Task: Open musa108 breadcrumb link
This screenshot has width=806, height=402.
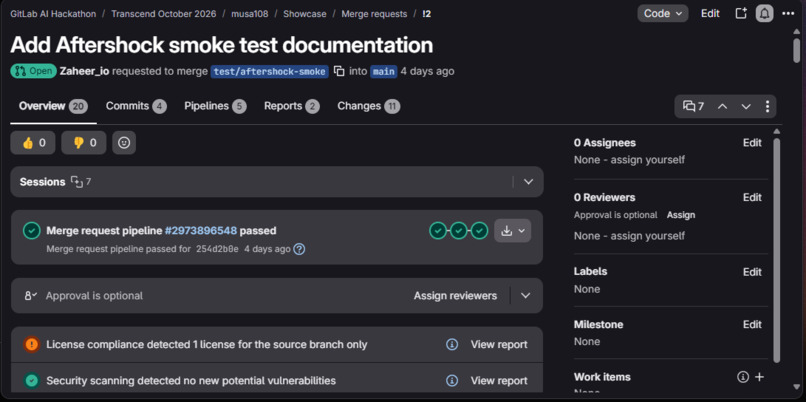Action: pyautogui.click(x=250, y=14)
